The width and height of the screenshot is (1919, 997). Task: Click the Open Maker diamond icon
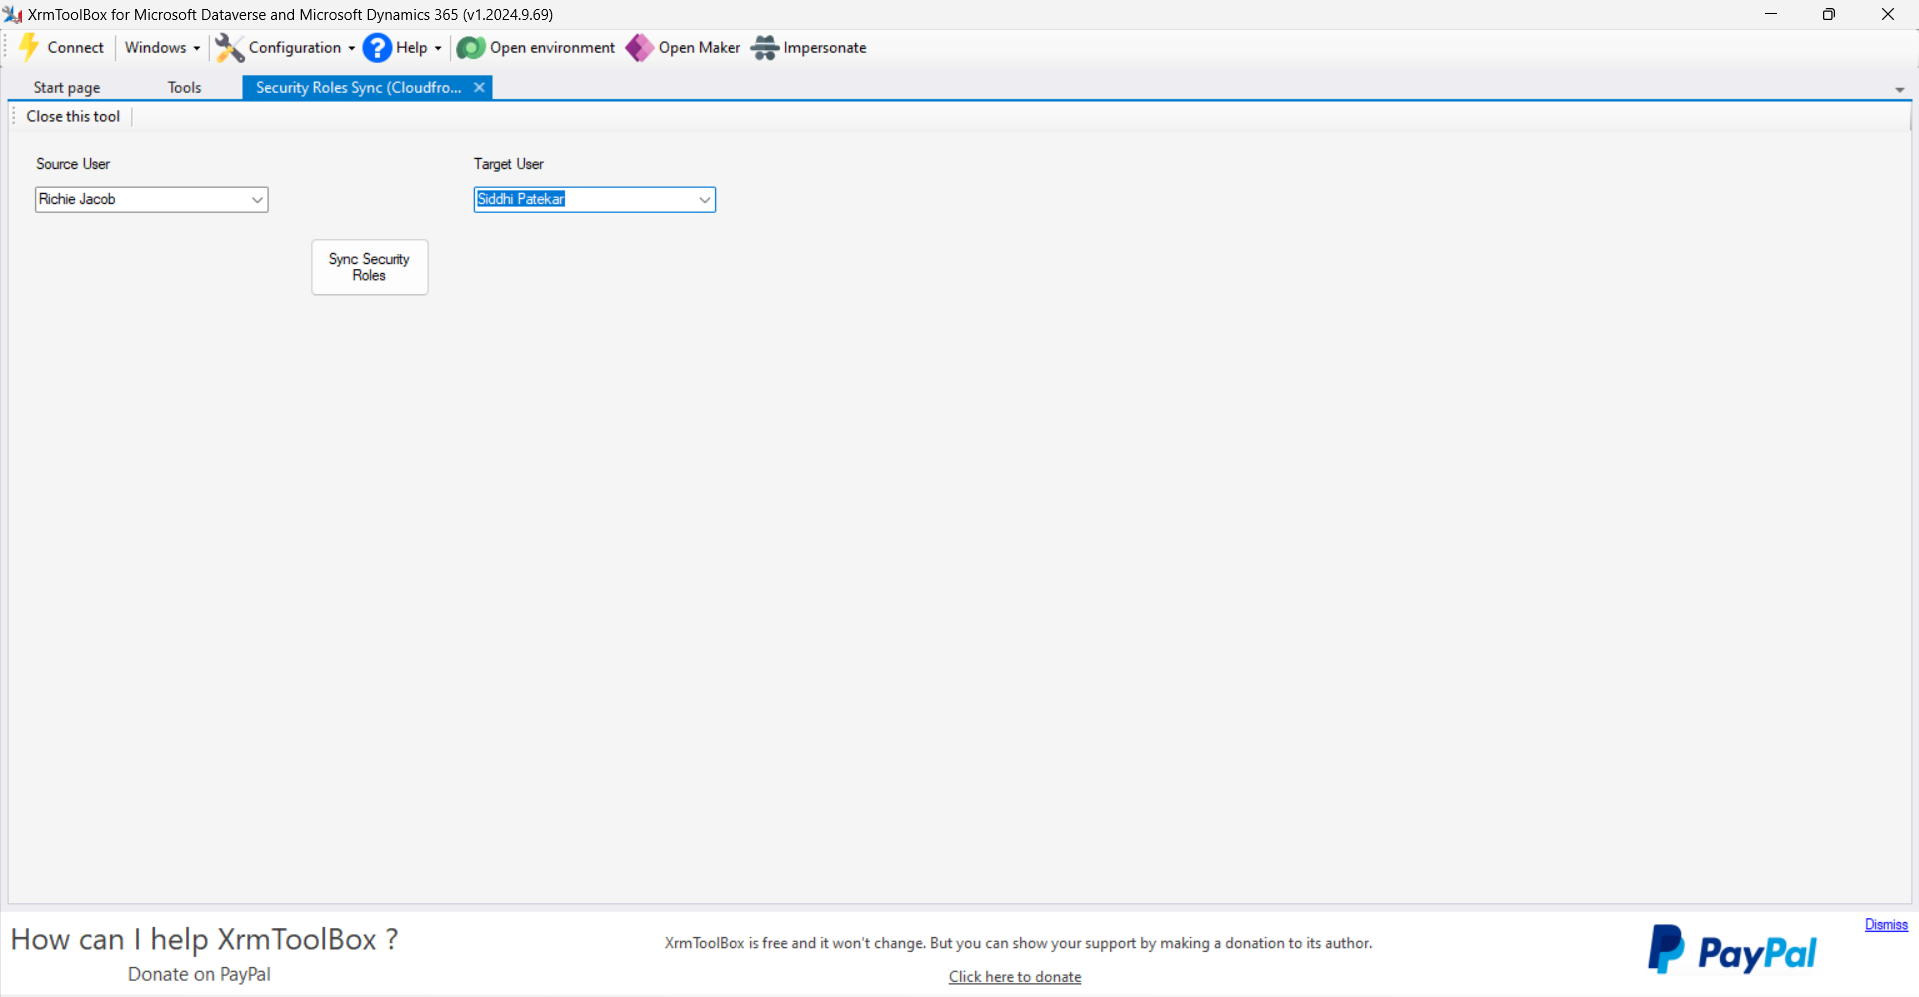point(639,47)
